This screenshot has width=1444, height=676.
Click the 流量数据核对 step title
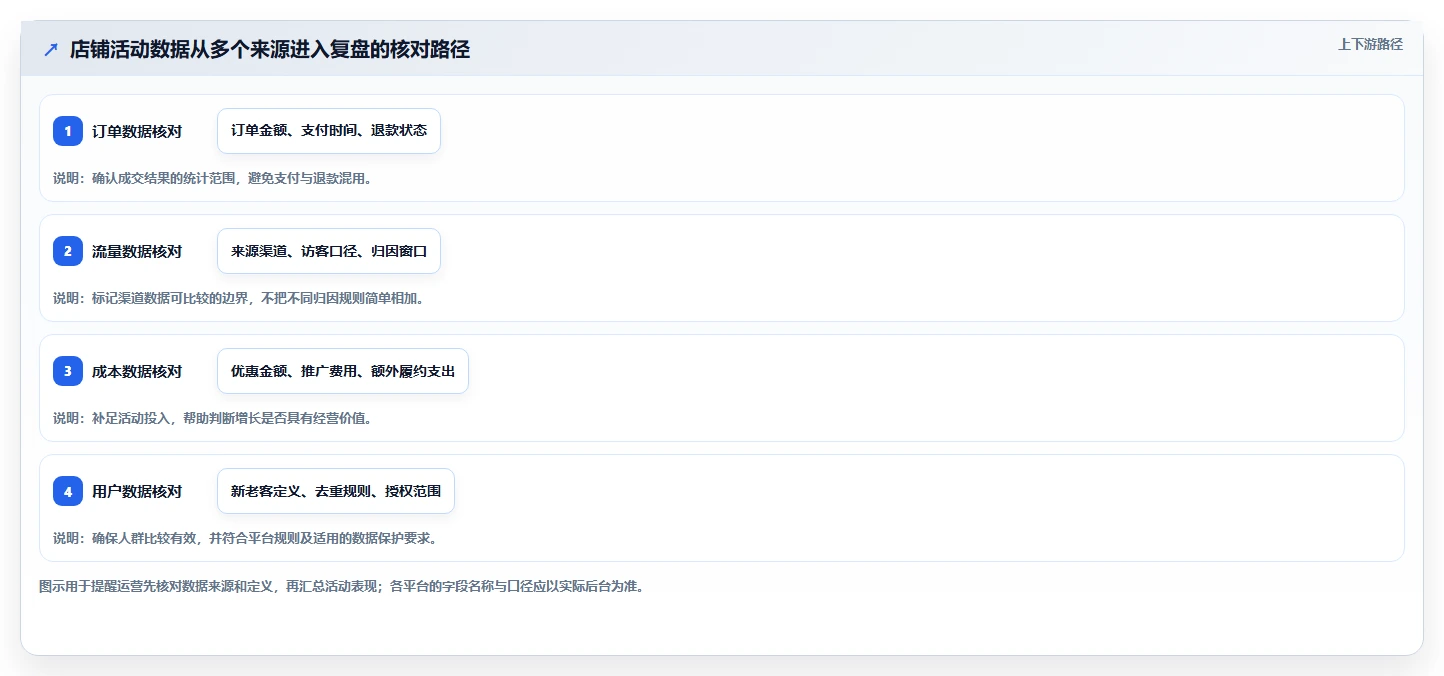click(137, 251)
